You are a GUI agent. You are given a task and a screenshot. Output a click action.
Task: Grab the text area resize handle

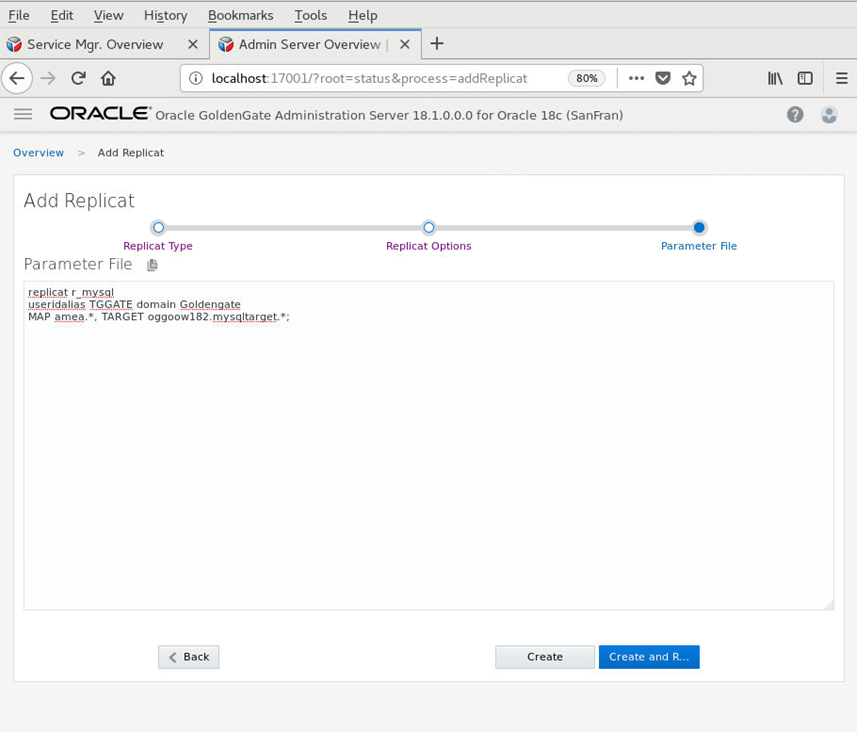[829, 605]
